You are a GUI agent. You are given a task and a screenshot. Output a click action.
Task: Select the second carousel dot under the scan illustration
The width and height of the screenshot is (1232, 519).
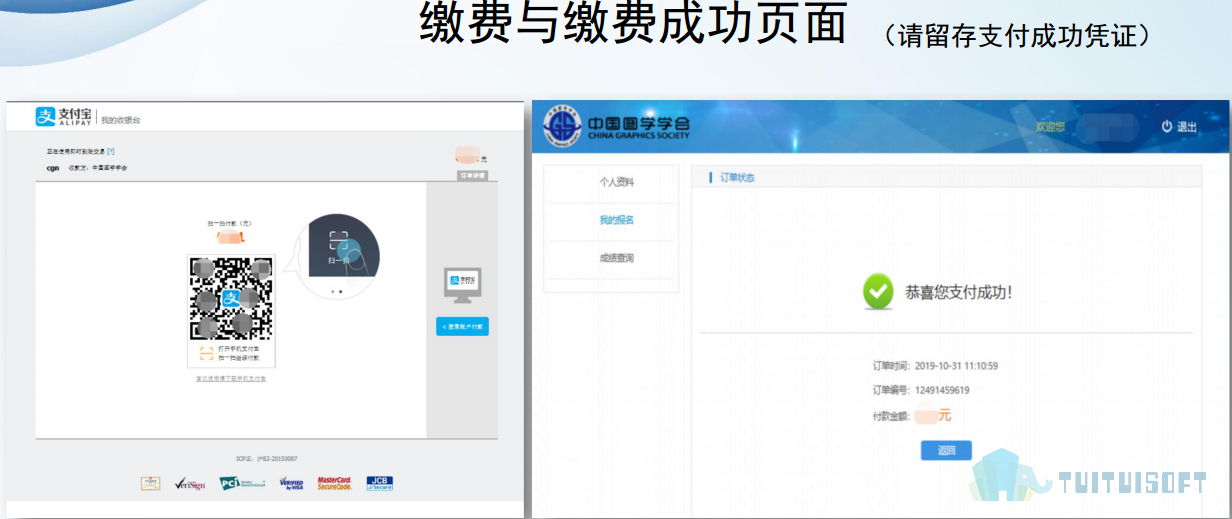(341, 292)
